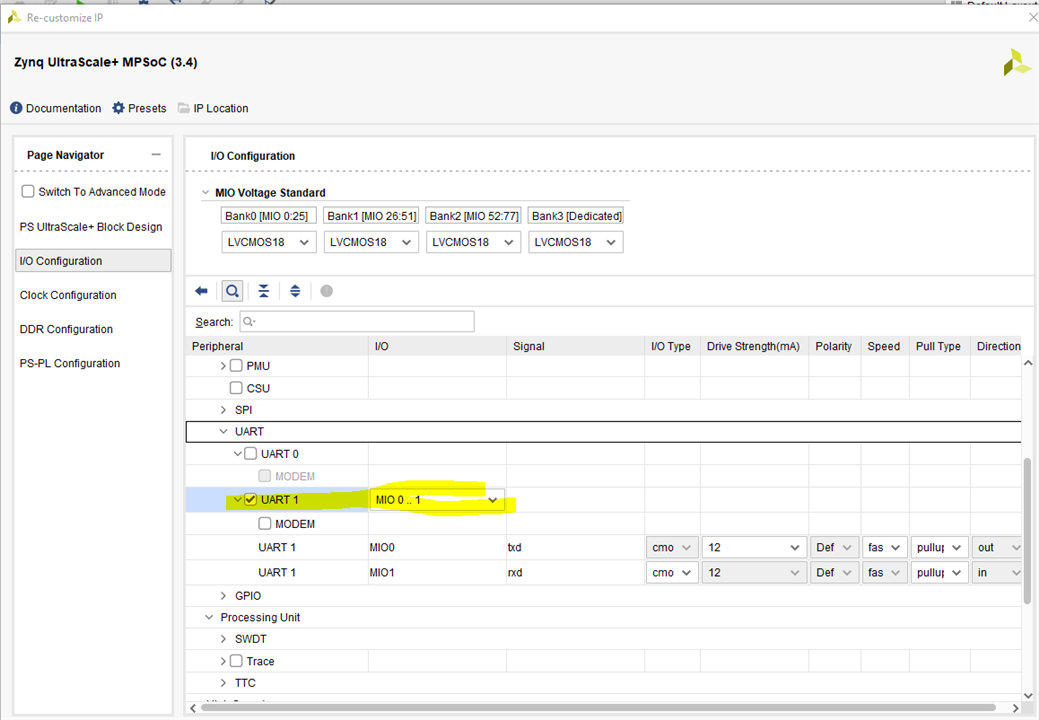
Task: Collapse Page Navigator with minus icon
Action: [155, 155]
